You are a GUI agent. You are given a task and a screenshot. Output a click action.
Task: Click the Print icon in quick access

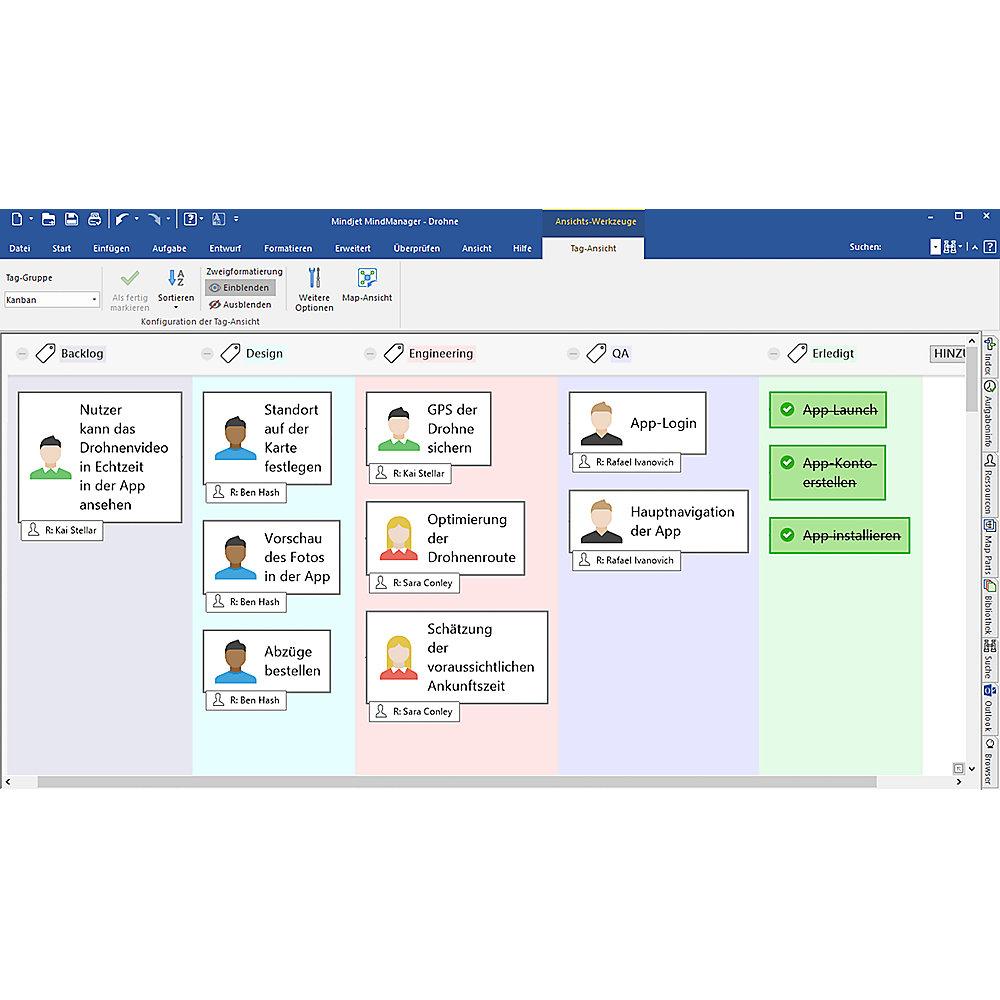point(94,219)
